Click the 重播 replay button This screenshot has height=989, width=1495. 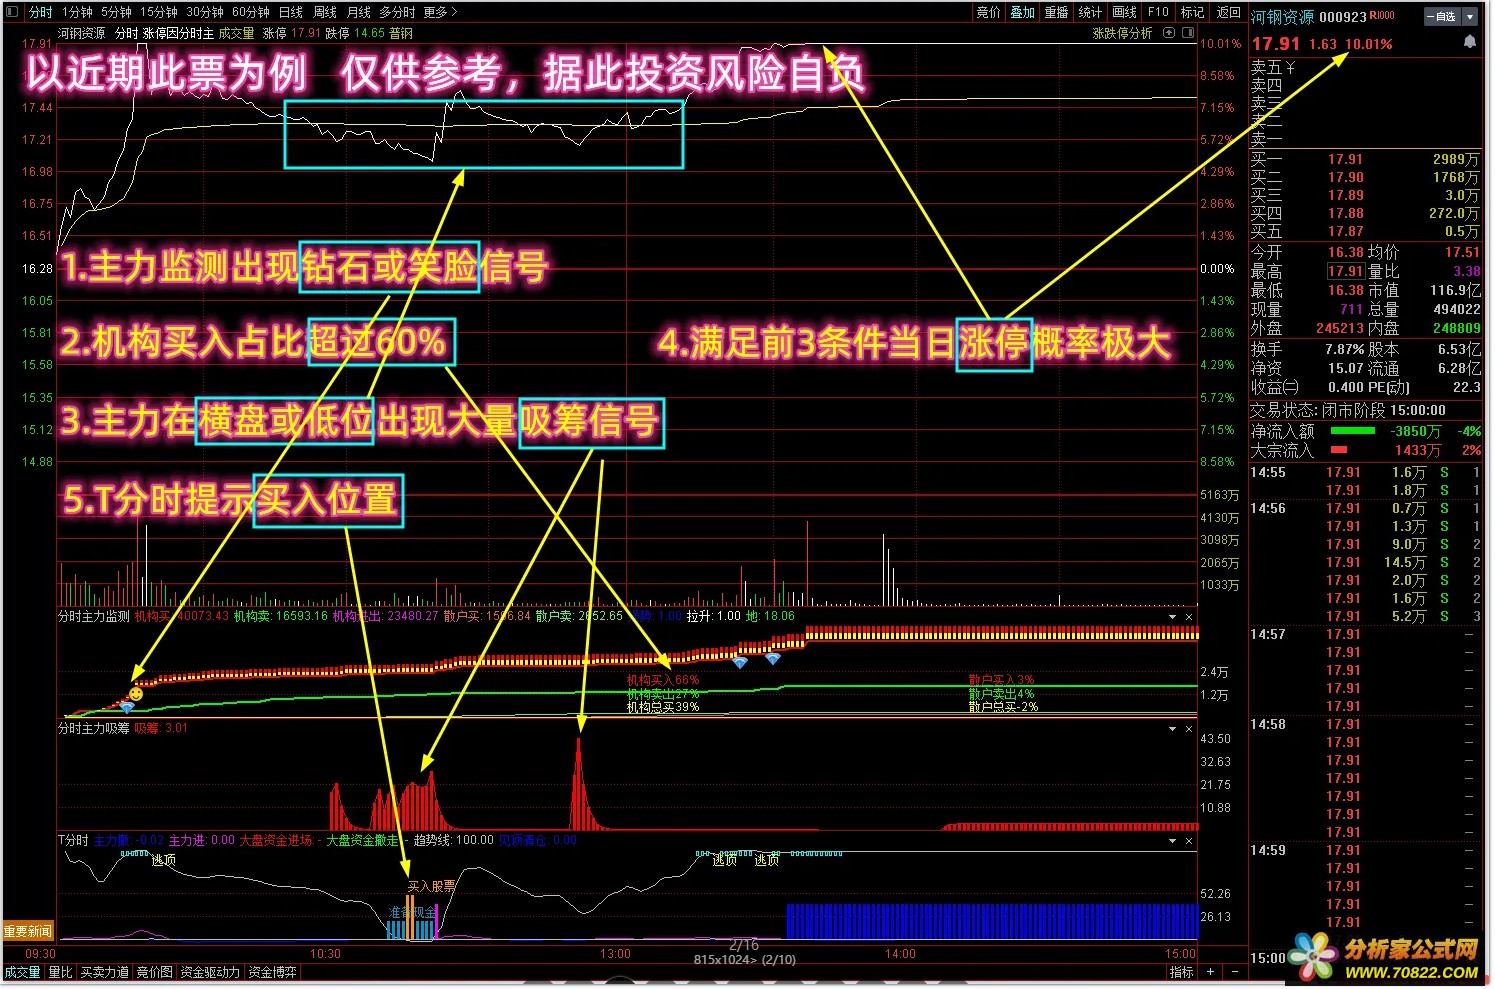[x=1056, y=12]
